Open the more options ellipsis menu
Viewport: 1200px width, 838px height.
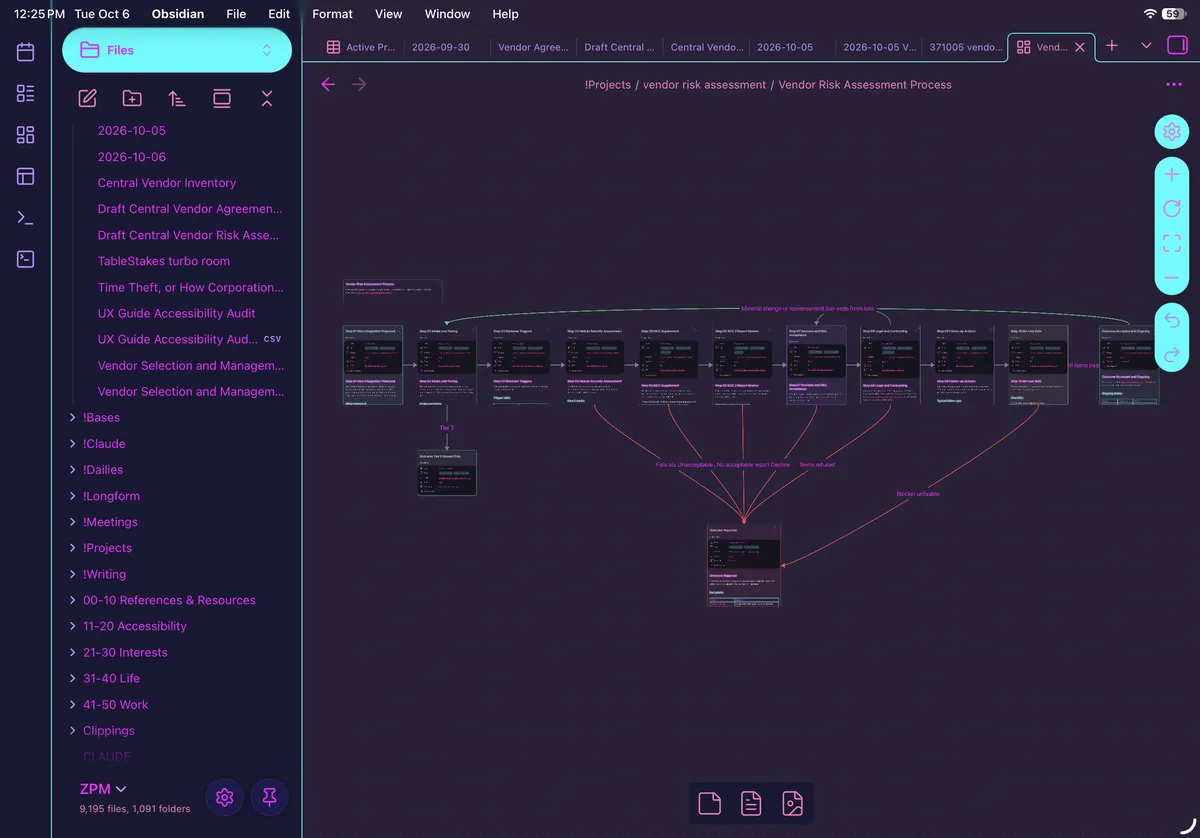click(1174, 85)
